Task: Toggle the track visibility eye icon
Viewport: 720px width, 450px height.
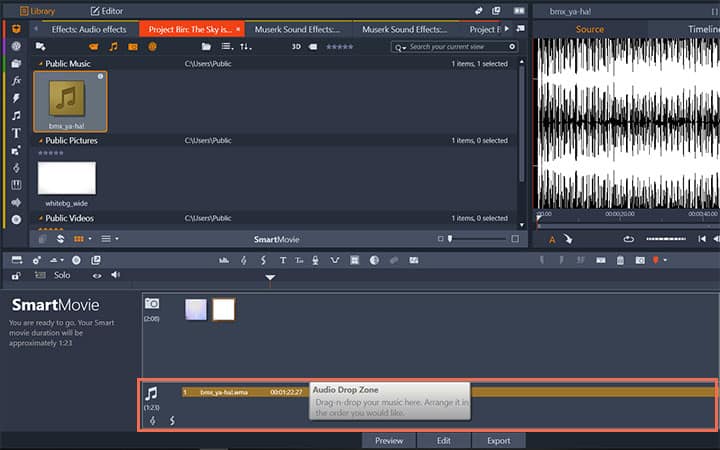Action: (x=97, y=275)
